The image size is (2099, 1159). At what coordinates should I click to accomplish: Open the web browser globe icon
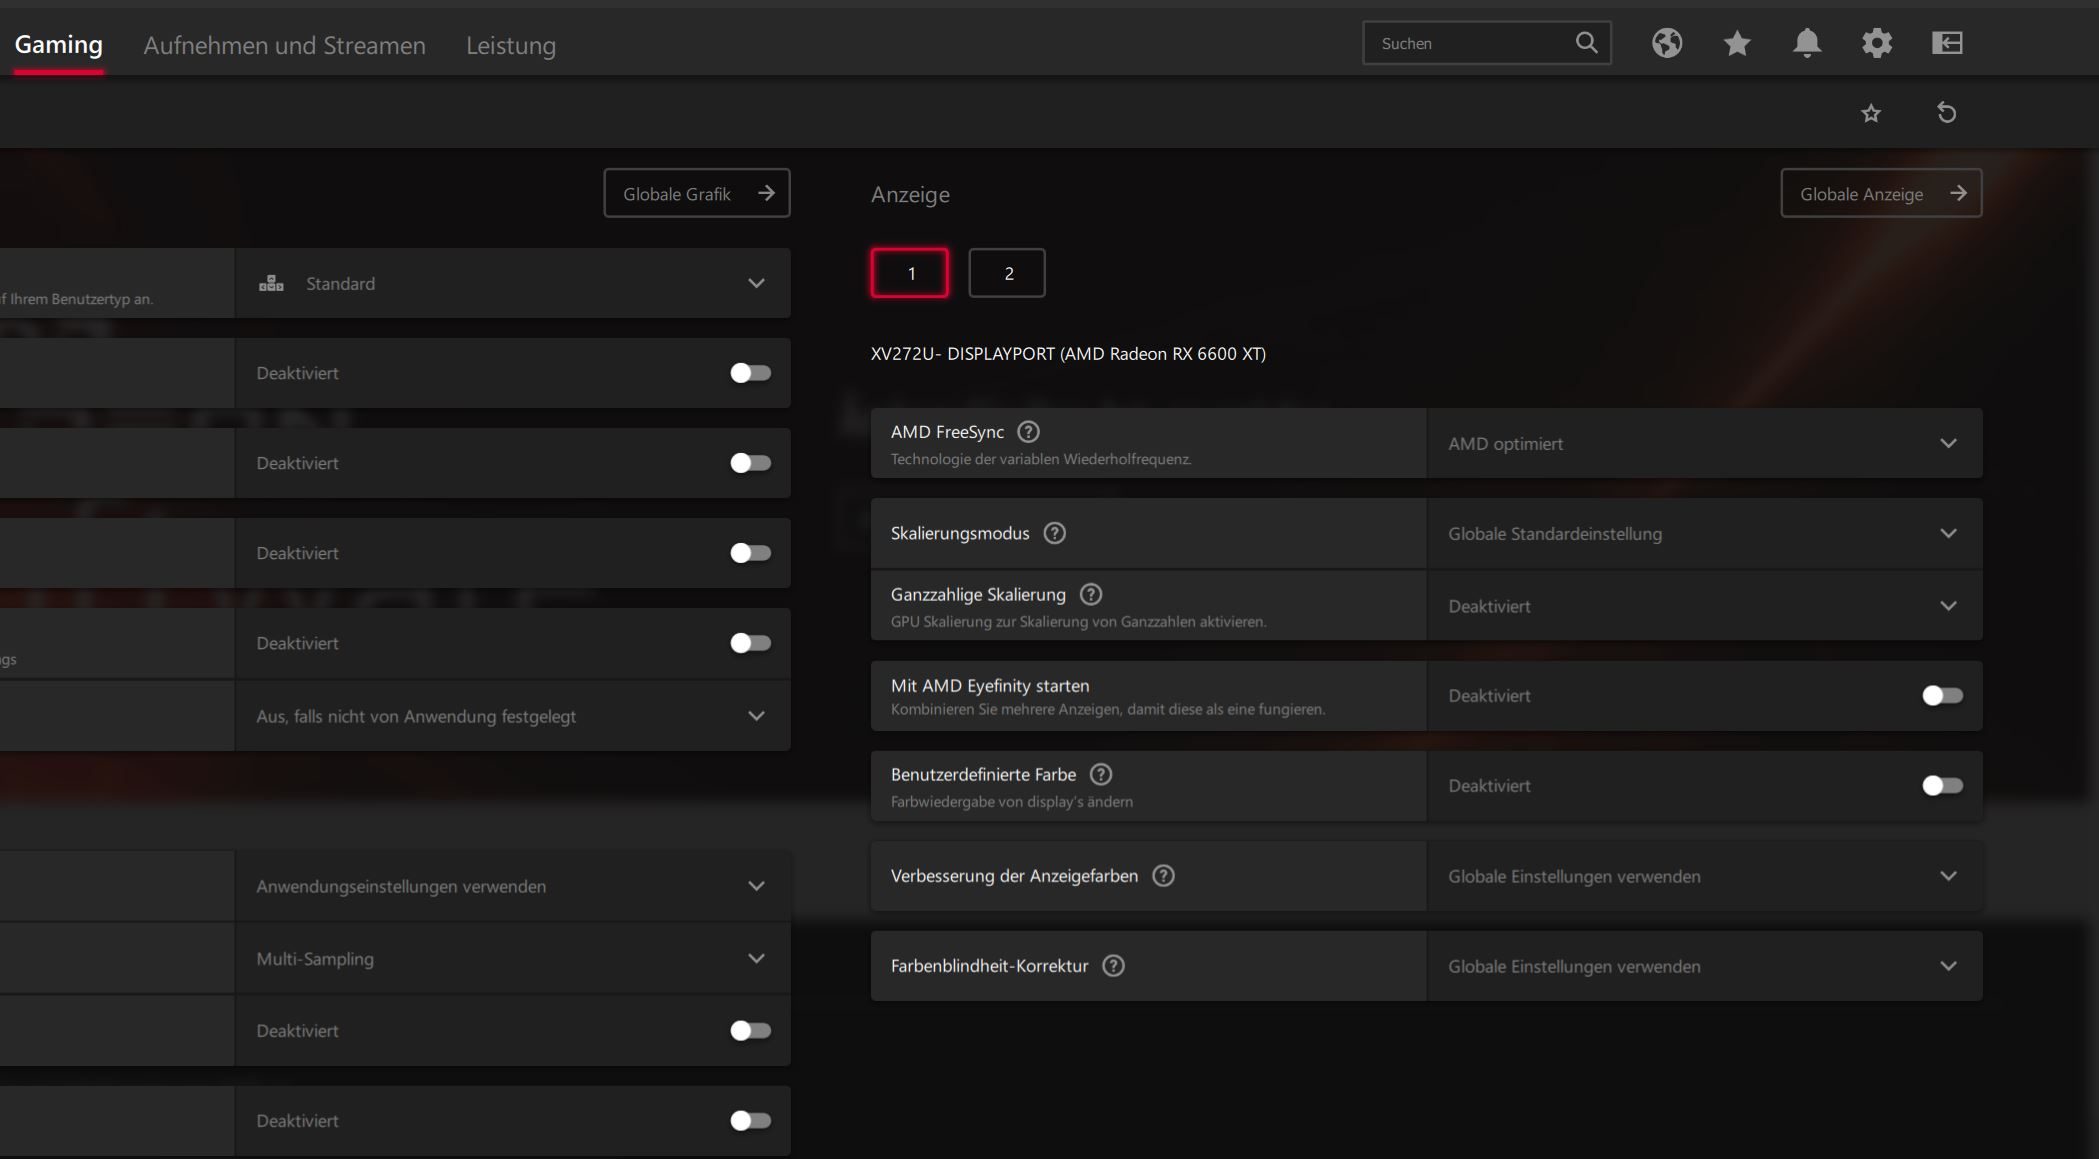pos(1666,43)
